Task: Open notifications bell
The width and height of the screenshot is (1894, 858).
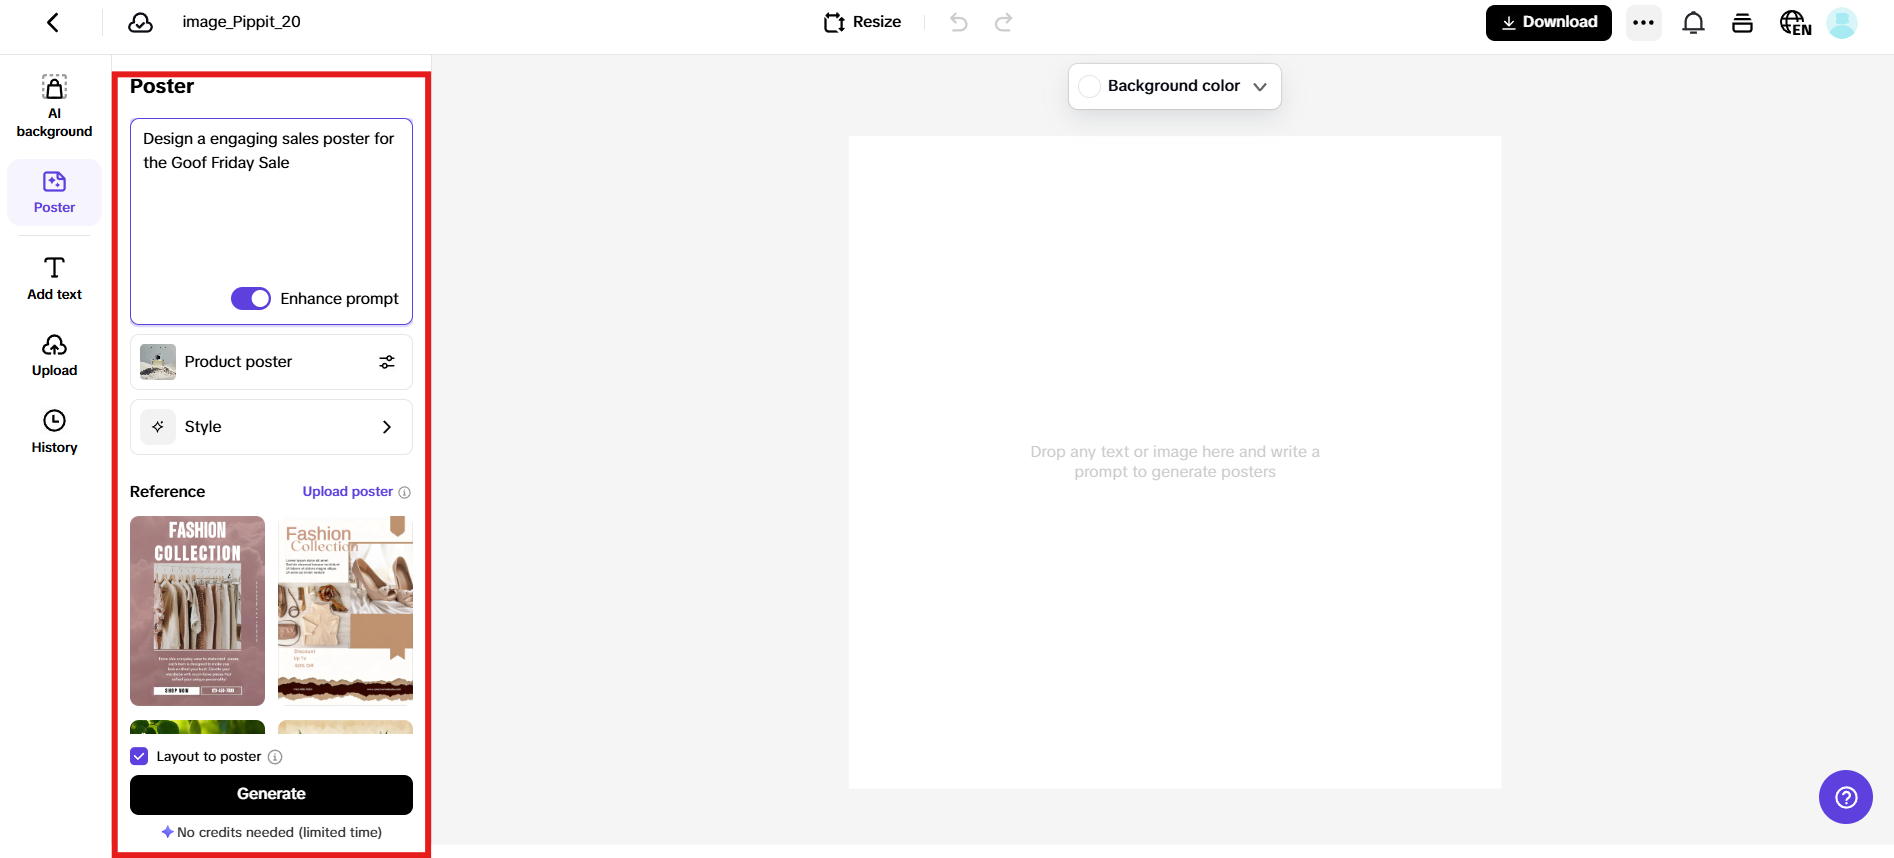Action: 1693,22
